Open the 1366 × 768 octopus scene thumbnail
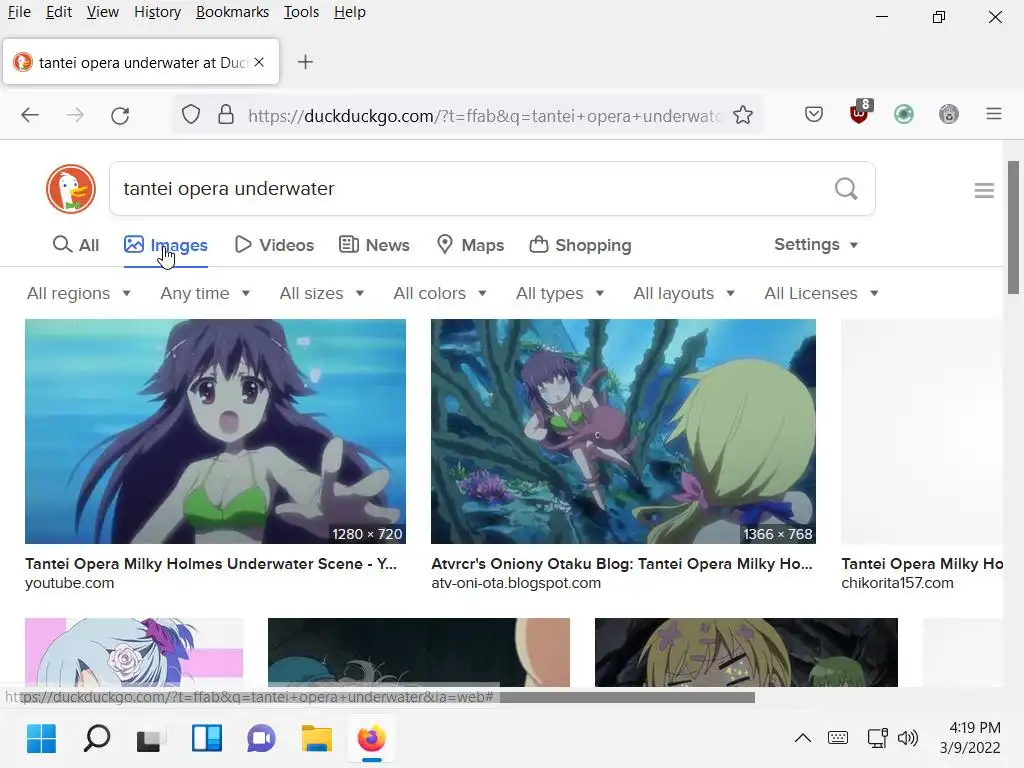The image size is (1024, 768). click(x=623, y=431)
